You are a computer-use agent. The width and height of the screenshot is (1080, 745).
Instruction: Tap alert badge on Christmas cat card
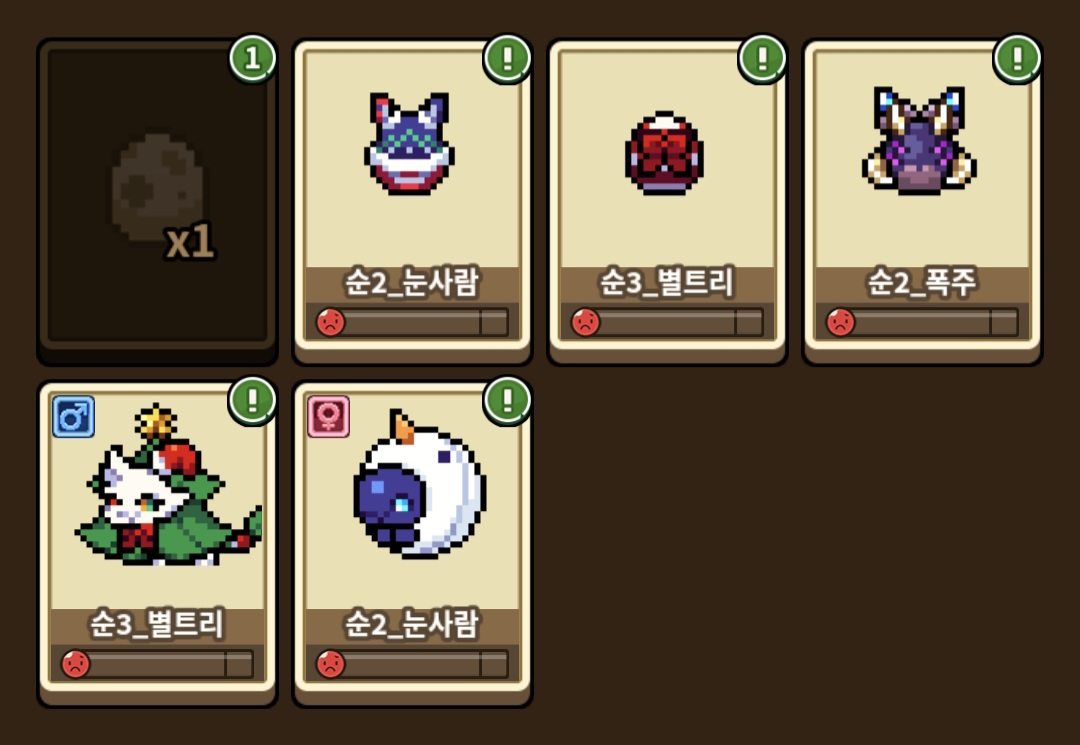(253, 400)
